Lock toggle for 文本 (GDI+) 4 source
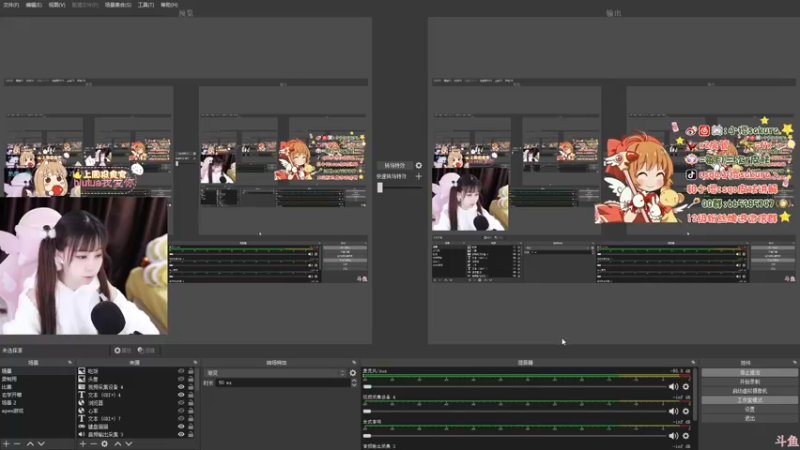 point(191,395)
